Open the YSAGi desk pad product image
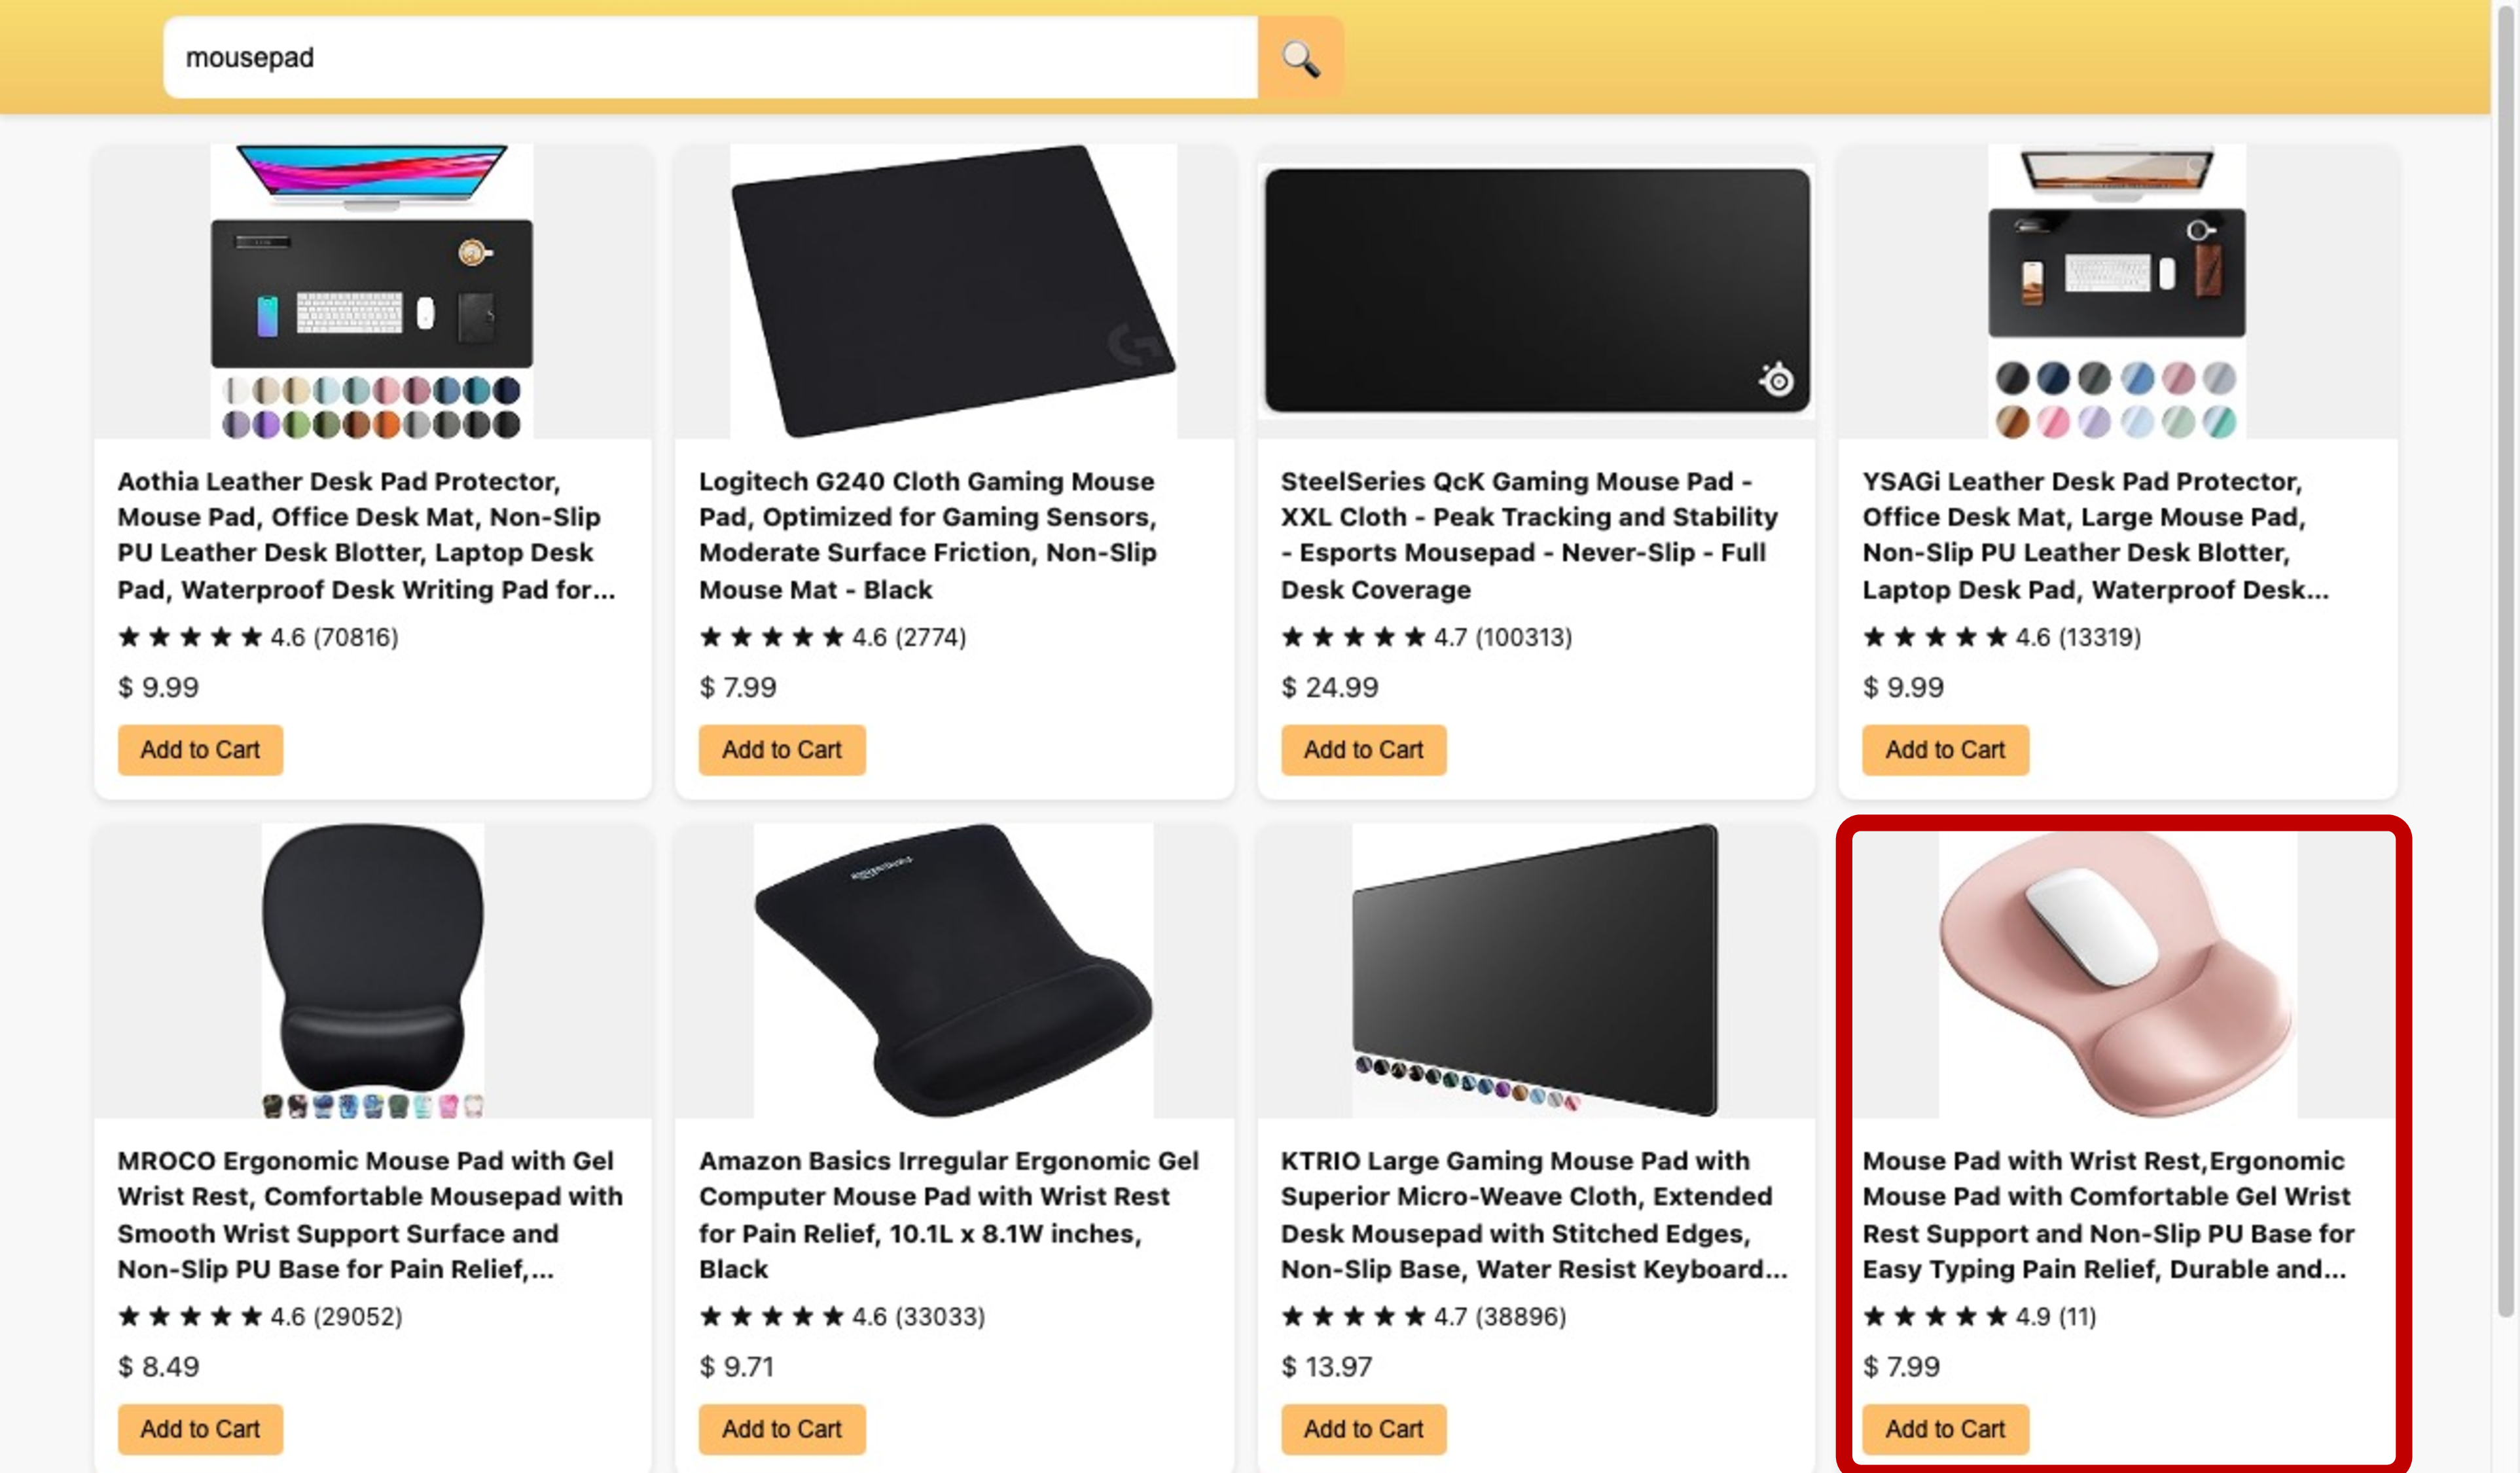The image size is (2520, 1473). [2117, 291]
